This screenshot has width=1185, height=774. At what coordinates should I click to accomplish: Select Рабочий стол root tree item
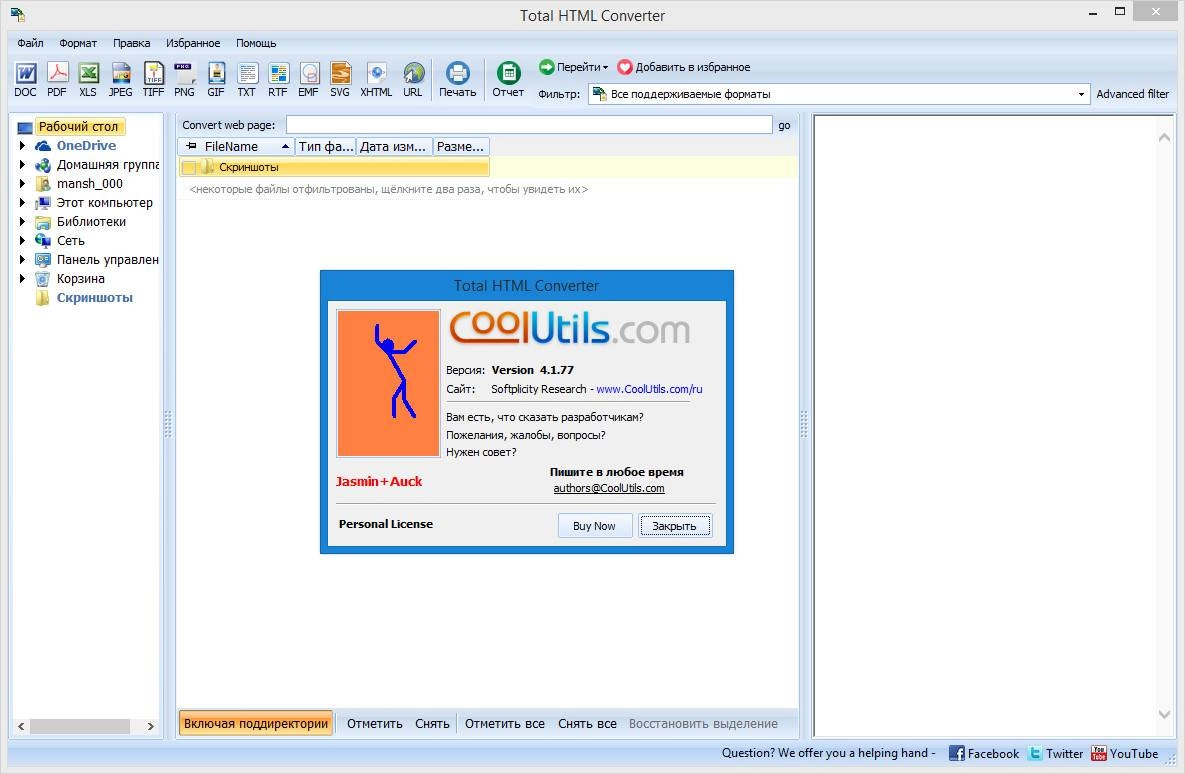tap(79, 127)
